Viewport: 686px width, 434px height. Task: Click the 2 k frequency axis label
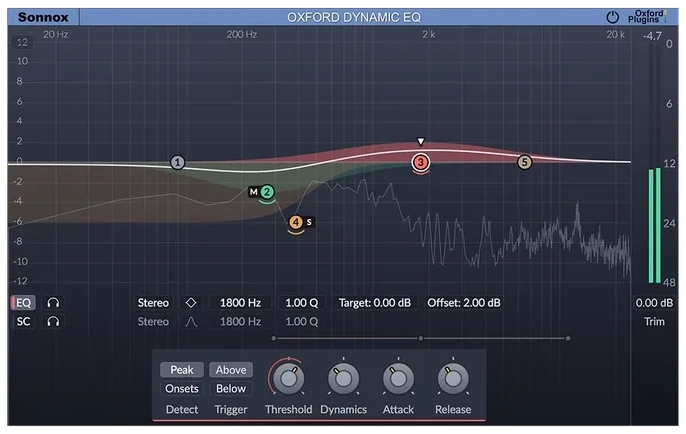coord(429,34)
